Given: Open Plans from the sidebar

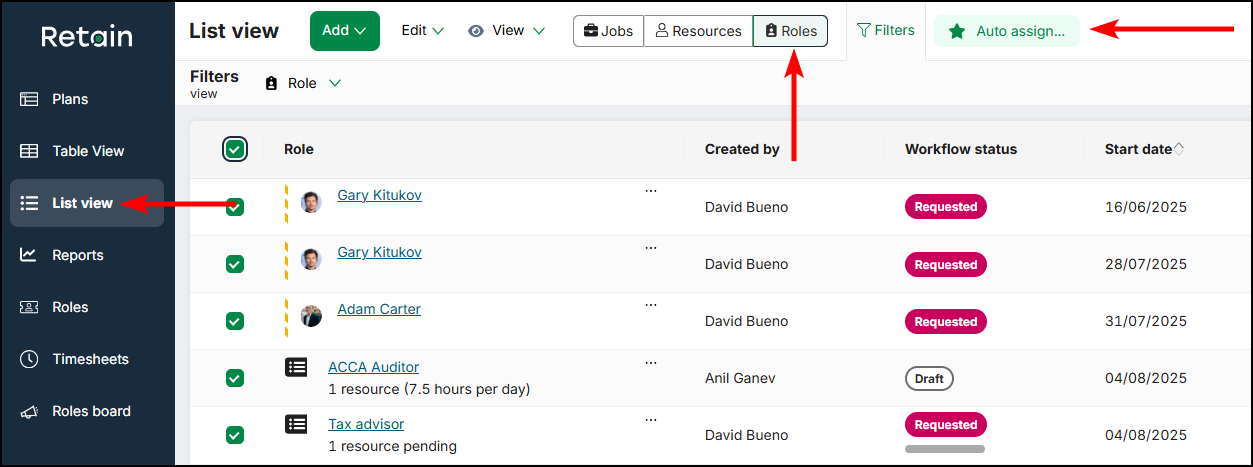Looking at the screenshot, I should point(70,99).
